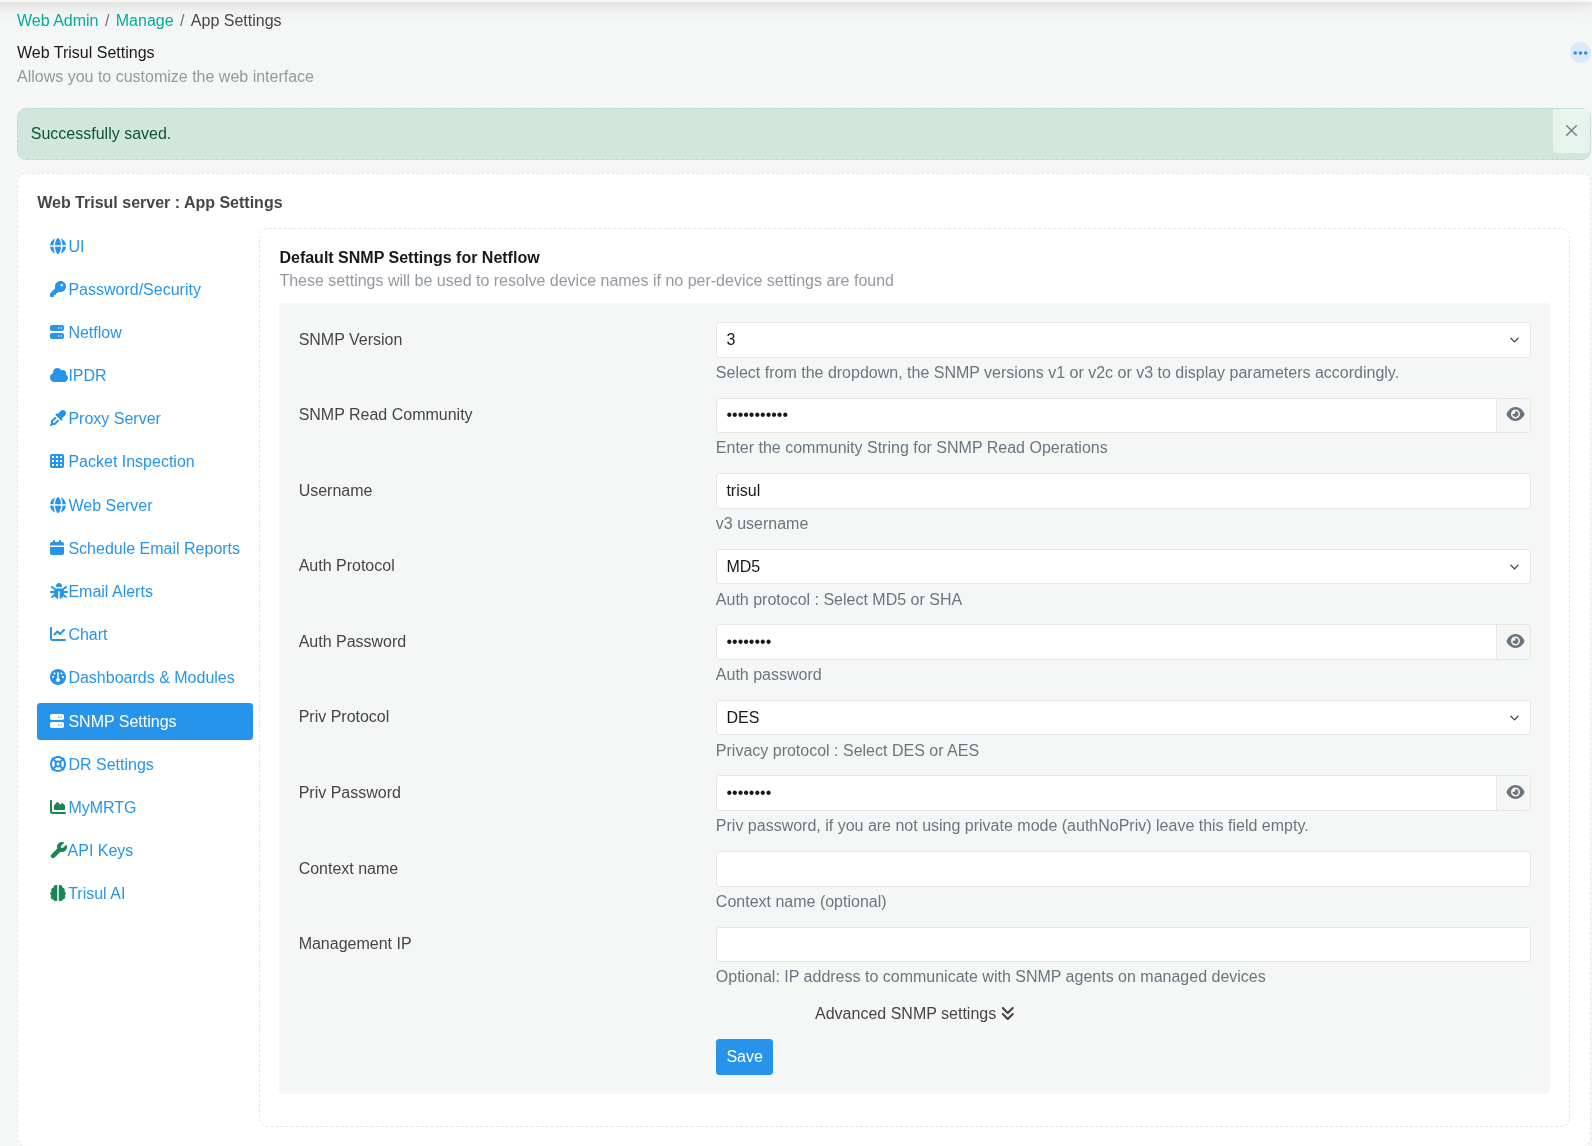Open the Manage breadcrumb link
The image size is (1592, 1146).
point(144,20)
